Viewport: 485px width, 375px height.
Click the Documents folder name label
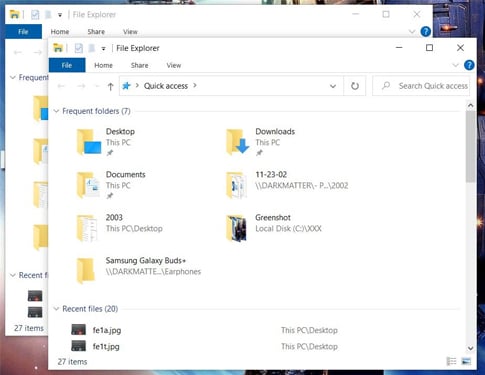(x=126, y=174)
